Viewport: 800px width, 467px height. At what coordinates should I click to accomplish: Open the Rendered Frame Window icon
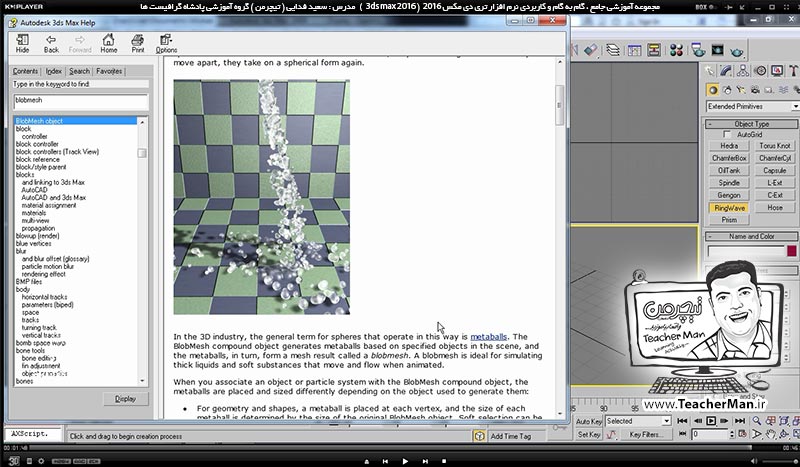(x=717, y=50)
